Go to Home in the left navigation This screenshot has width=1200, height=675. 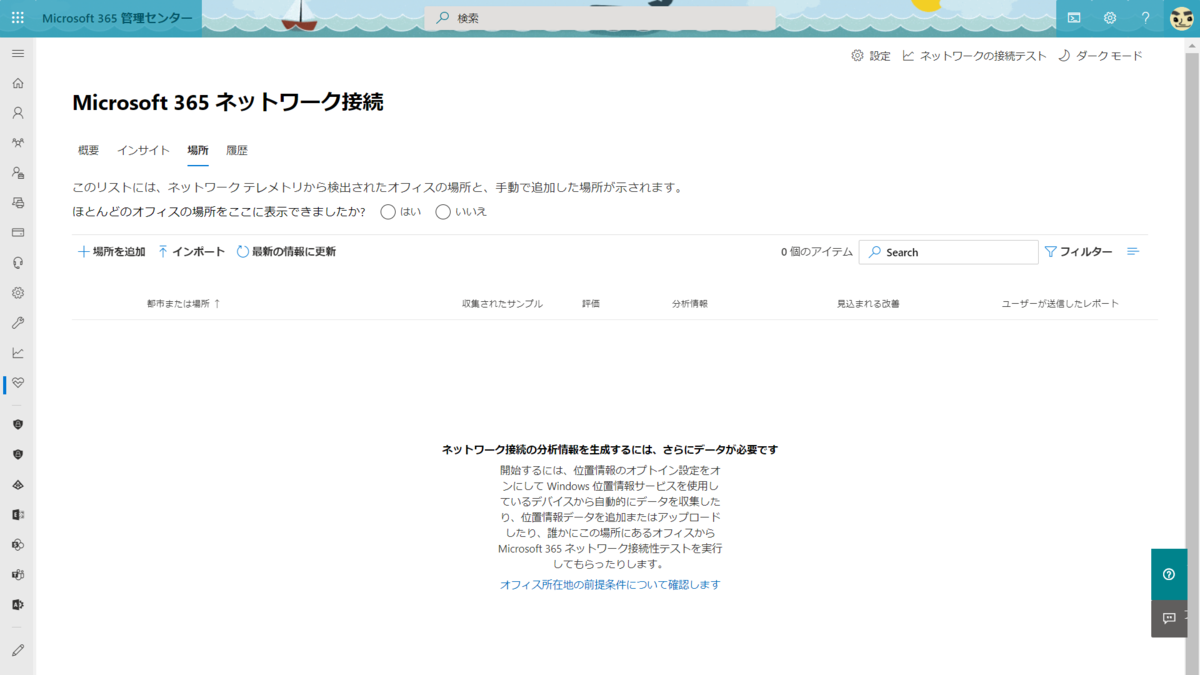coord(18,83)
